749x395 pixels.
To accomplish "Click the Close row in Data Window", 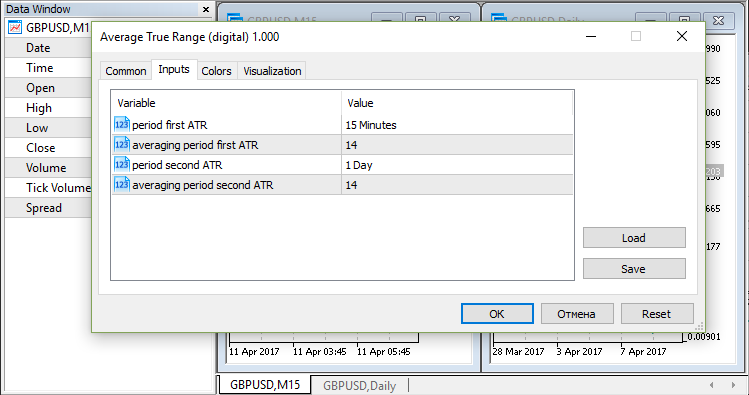I will coord(48,148).
